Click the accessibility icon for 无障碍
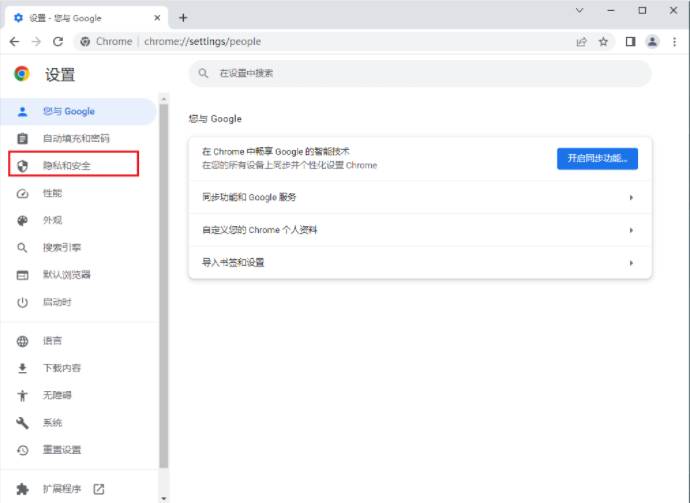 22,396
